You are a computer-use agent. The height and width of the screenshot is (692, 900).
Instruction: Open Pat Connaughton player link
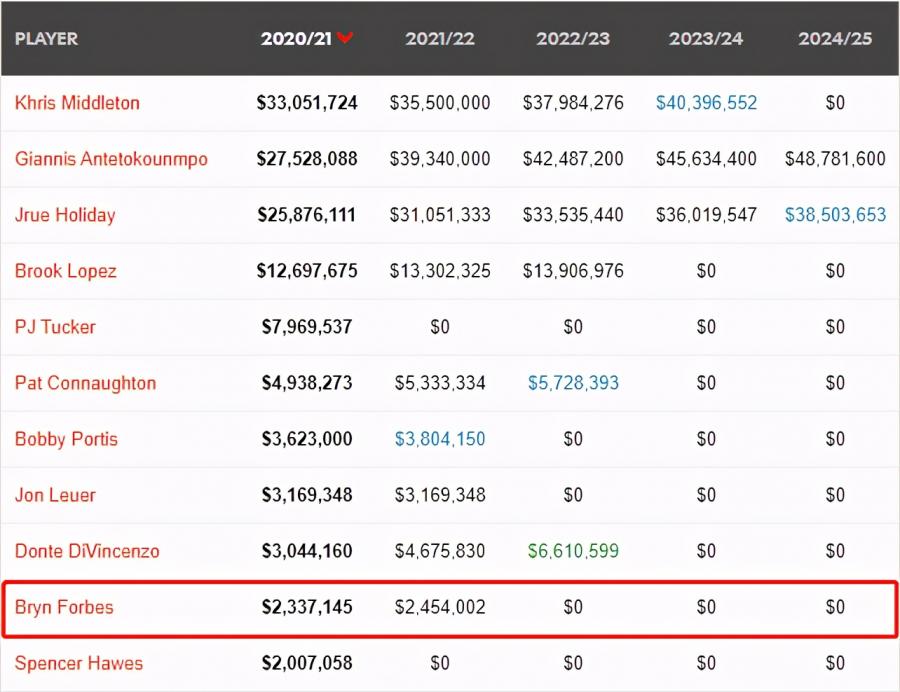85,383
